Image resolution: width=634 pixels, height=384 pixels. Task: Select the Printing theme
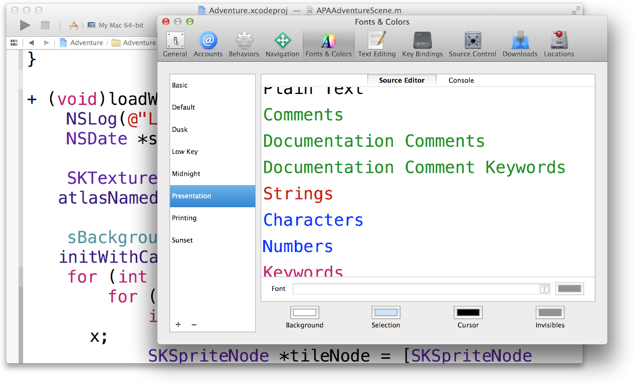tap(212, 218)
